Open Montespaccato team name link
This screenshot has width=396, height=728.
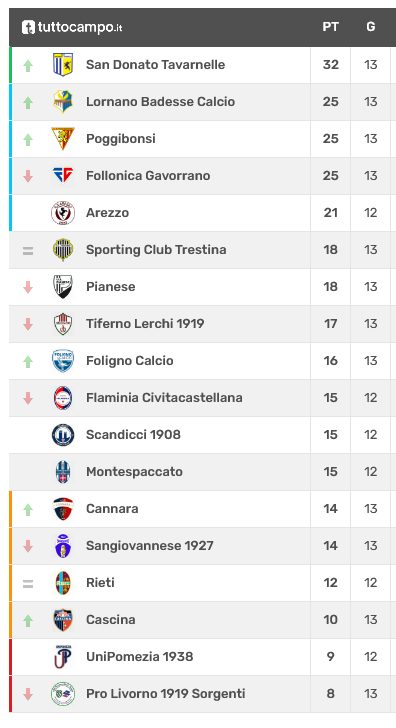point(134,472)
